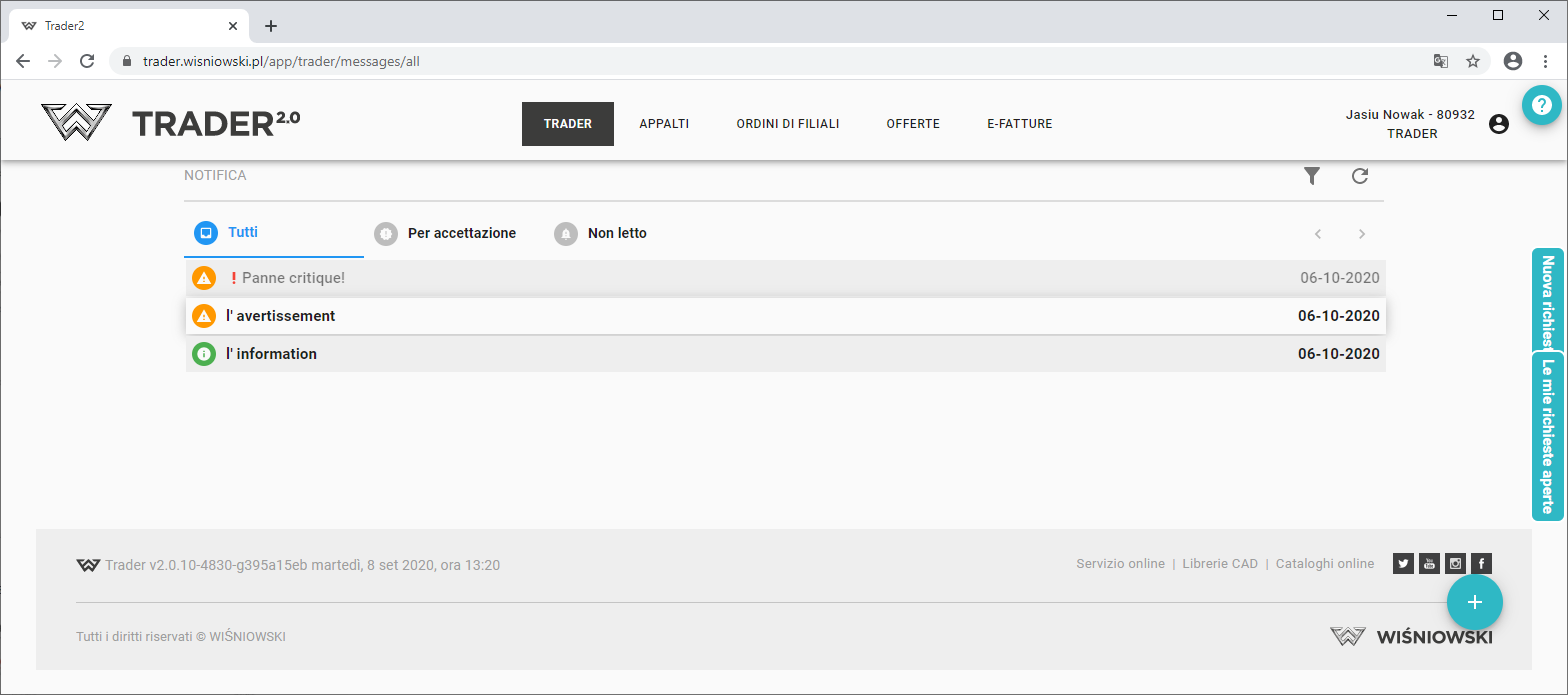
Task: Open the Twitter social icon
Action: (1403, 564)
